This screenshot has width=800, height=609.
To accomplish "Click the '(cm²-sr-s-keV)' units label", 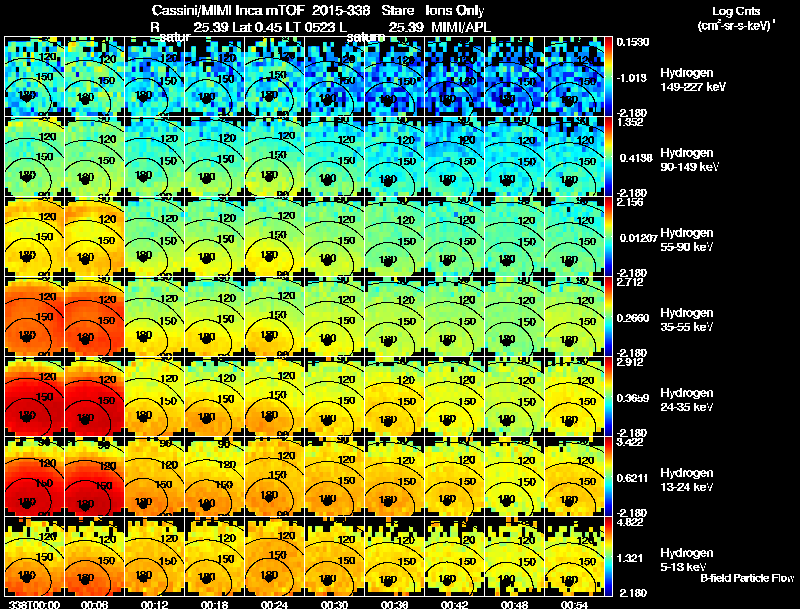I will tap(736, 25).
